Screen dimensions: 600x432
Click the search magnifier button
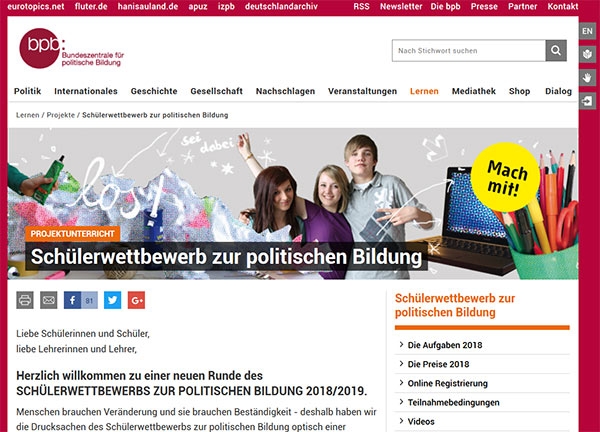[x=556, y=51]
